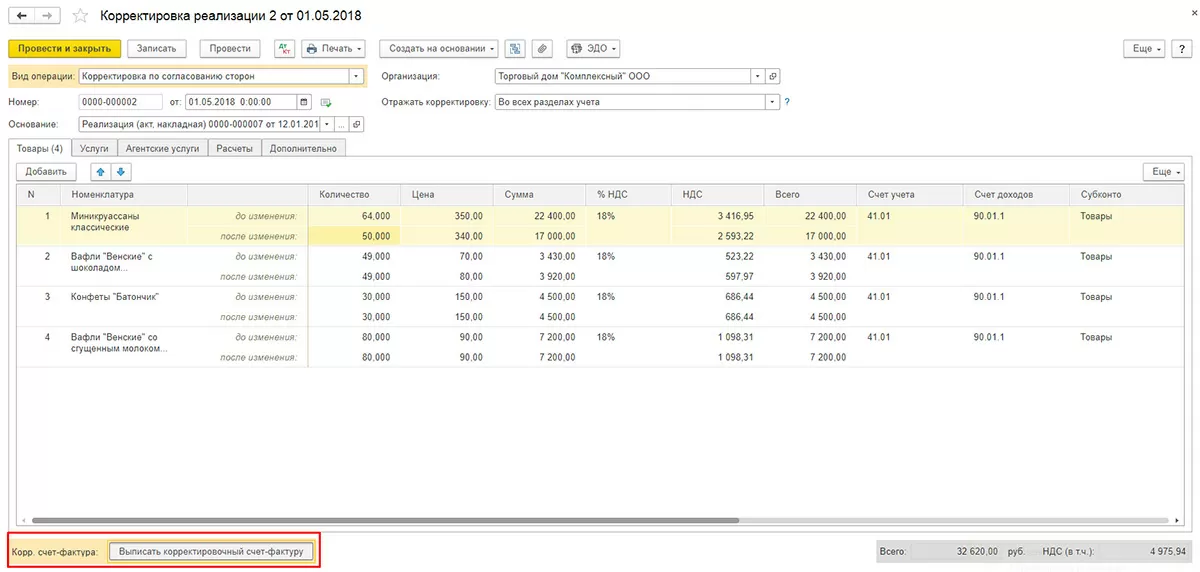
Task: Click the Номер input field
Action: [120, 102]
